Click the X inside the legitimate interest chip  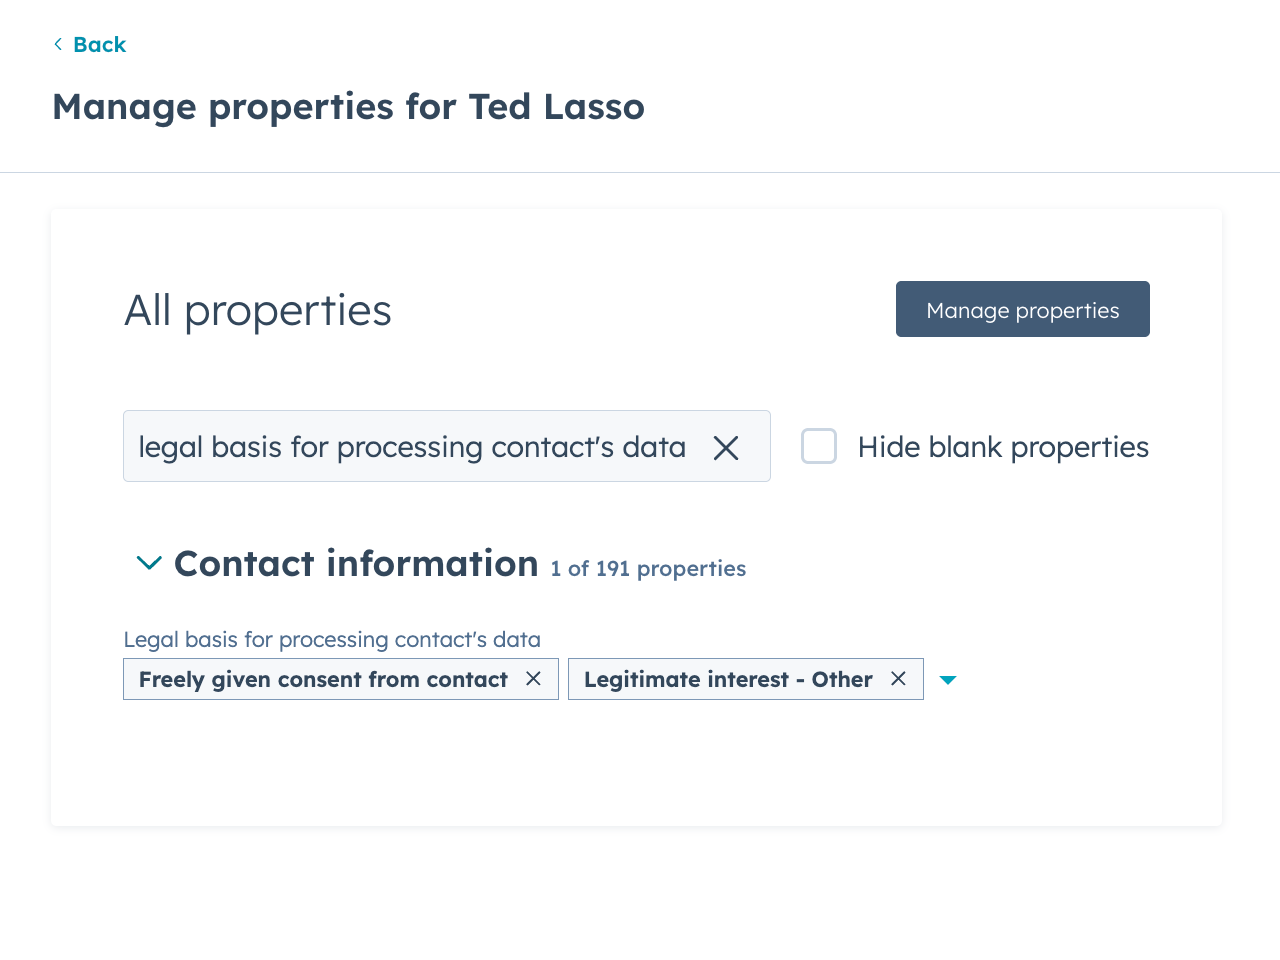click(x=897, y=679)
